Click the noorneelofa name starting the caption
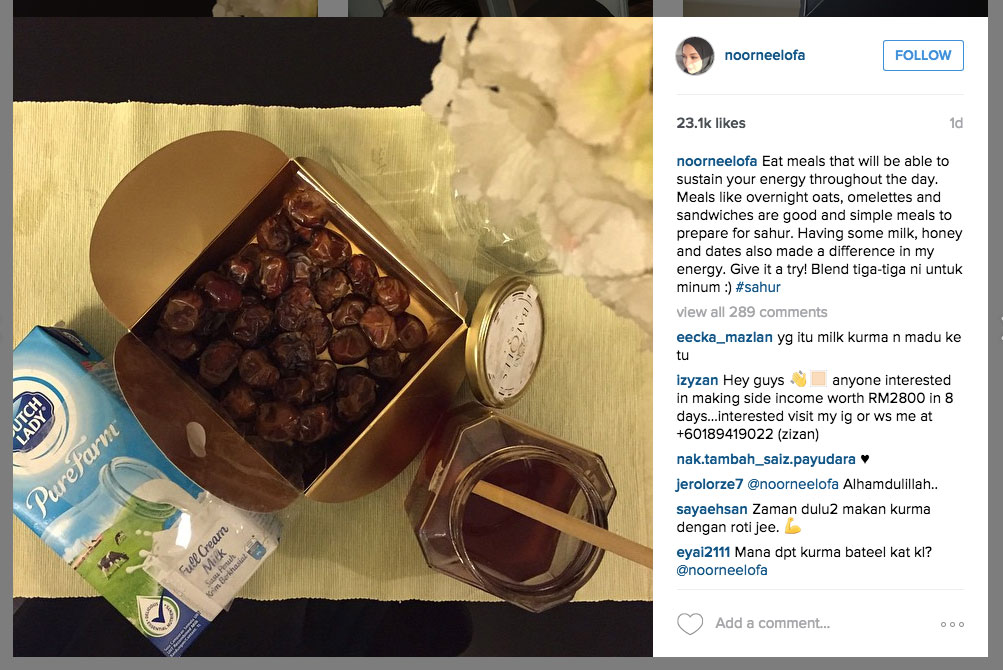The height and width of the screenshot is (670, 1003). click(x=716, y=161)
